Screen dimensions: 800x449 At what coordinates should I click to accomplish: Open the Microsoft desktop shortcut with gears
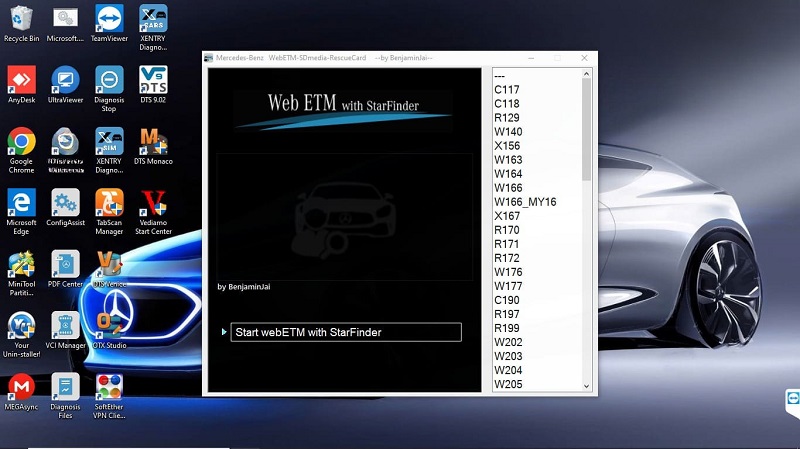click(x=65, y=24)
